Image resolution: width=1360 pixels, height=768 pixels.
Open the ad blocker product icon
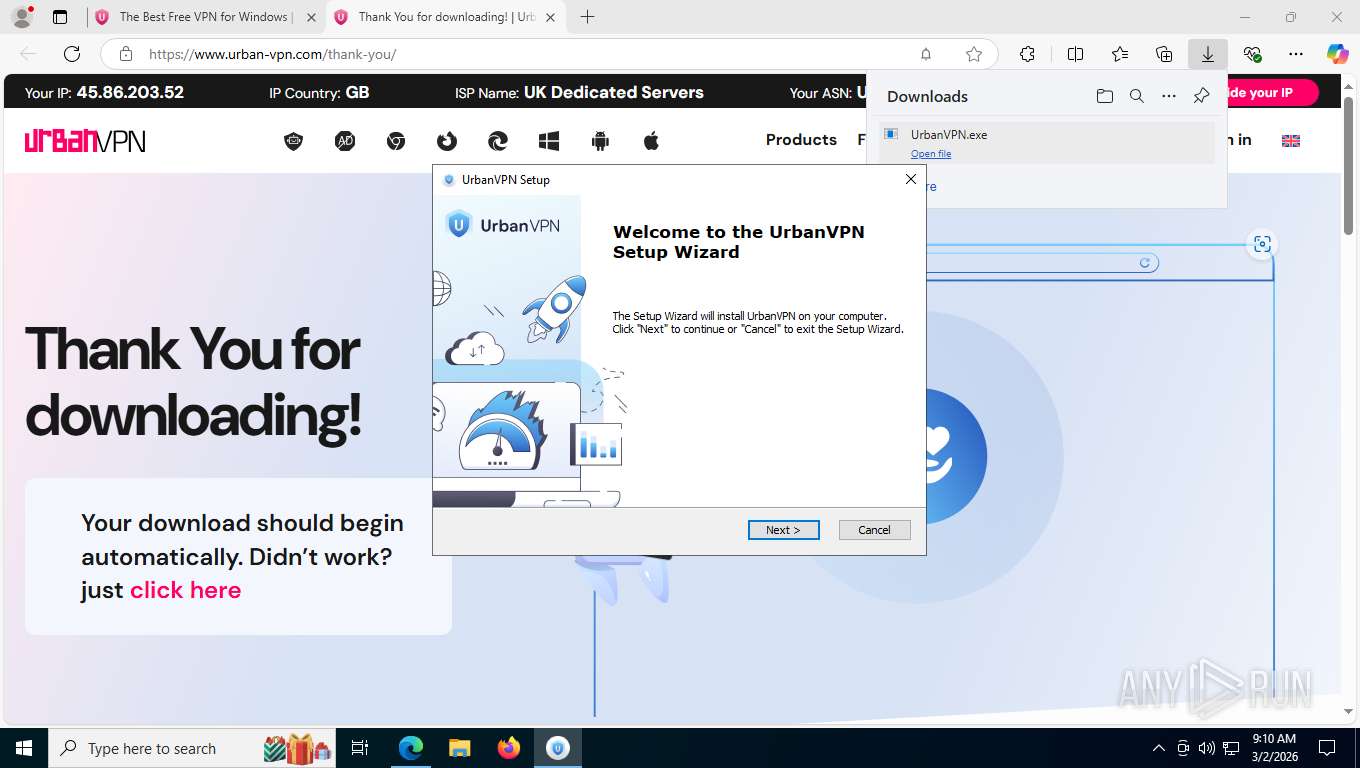tap(345, 141)
